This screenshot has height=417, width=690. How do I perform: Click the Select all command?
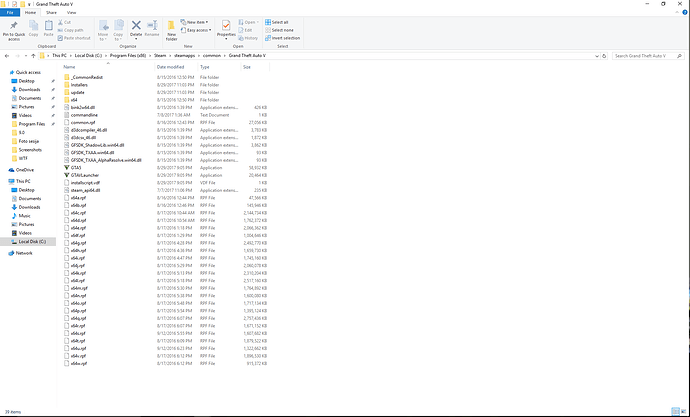tap(276, 22)
